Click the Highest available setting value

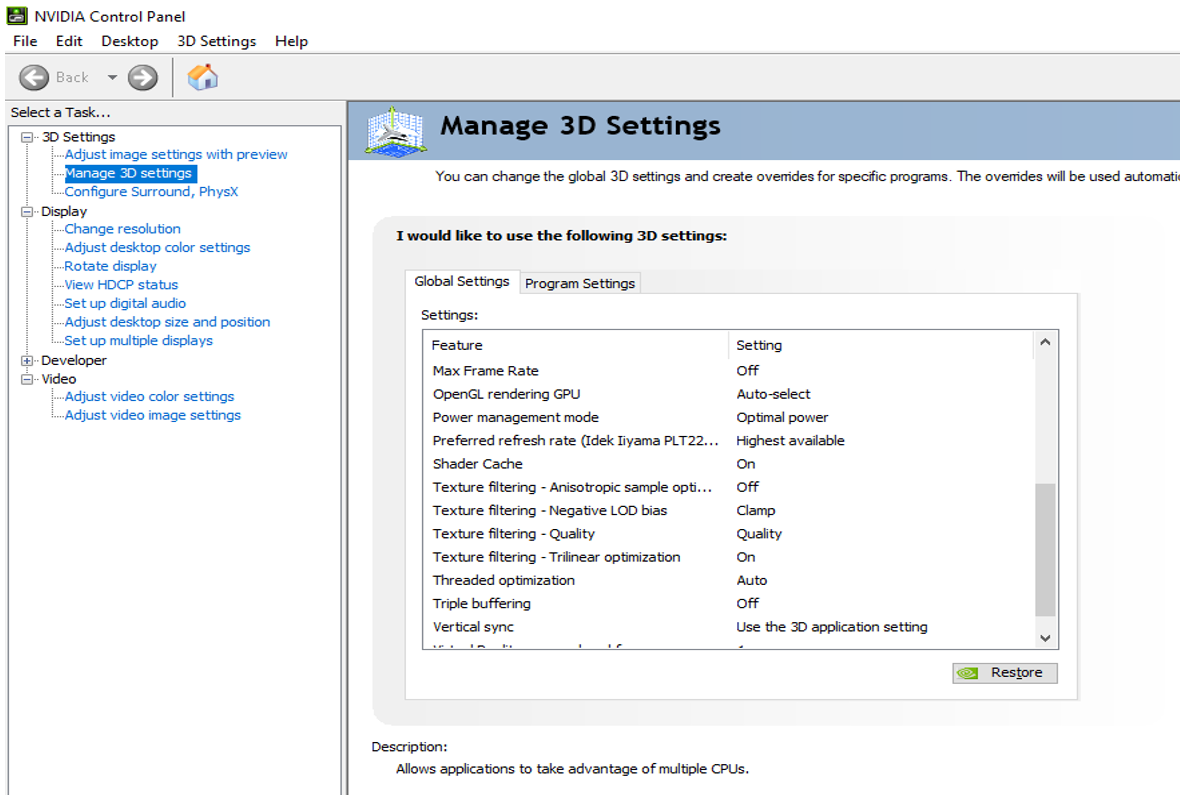790,441
